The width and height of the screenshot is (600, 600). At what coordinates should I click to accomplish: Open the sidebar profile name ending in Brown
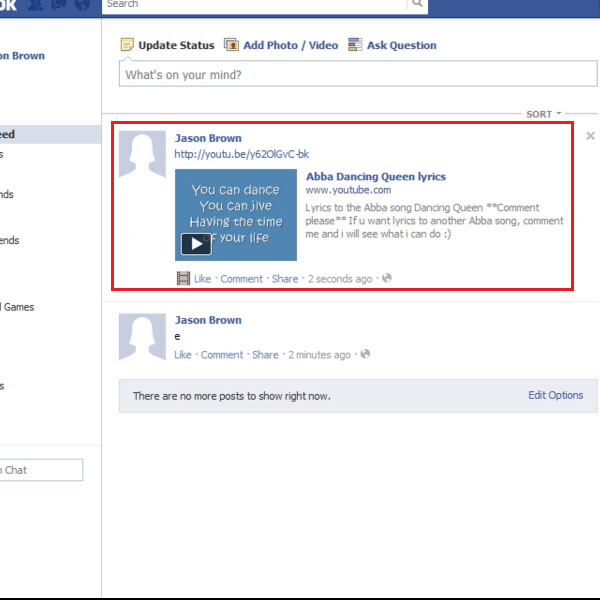[x=22, y=56]
